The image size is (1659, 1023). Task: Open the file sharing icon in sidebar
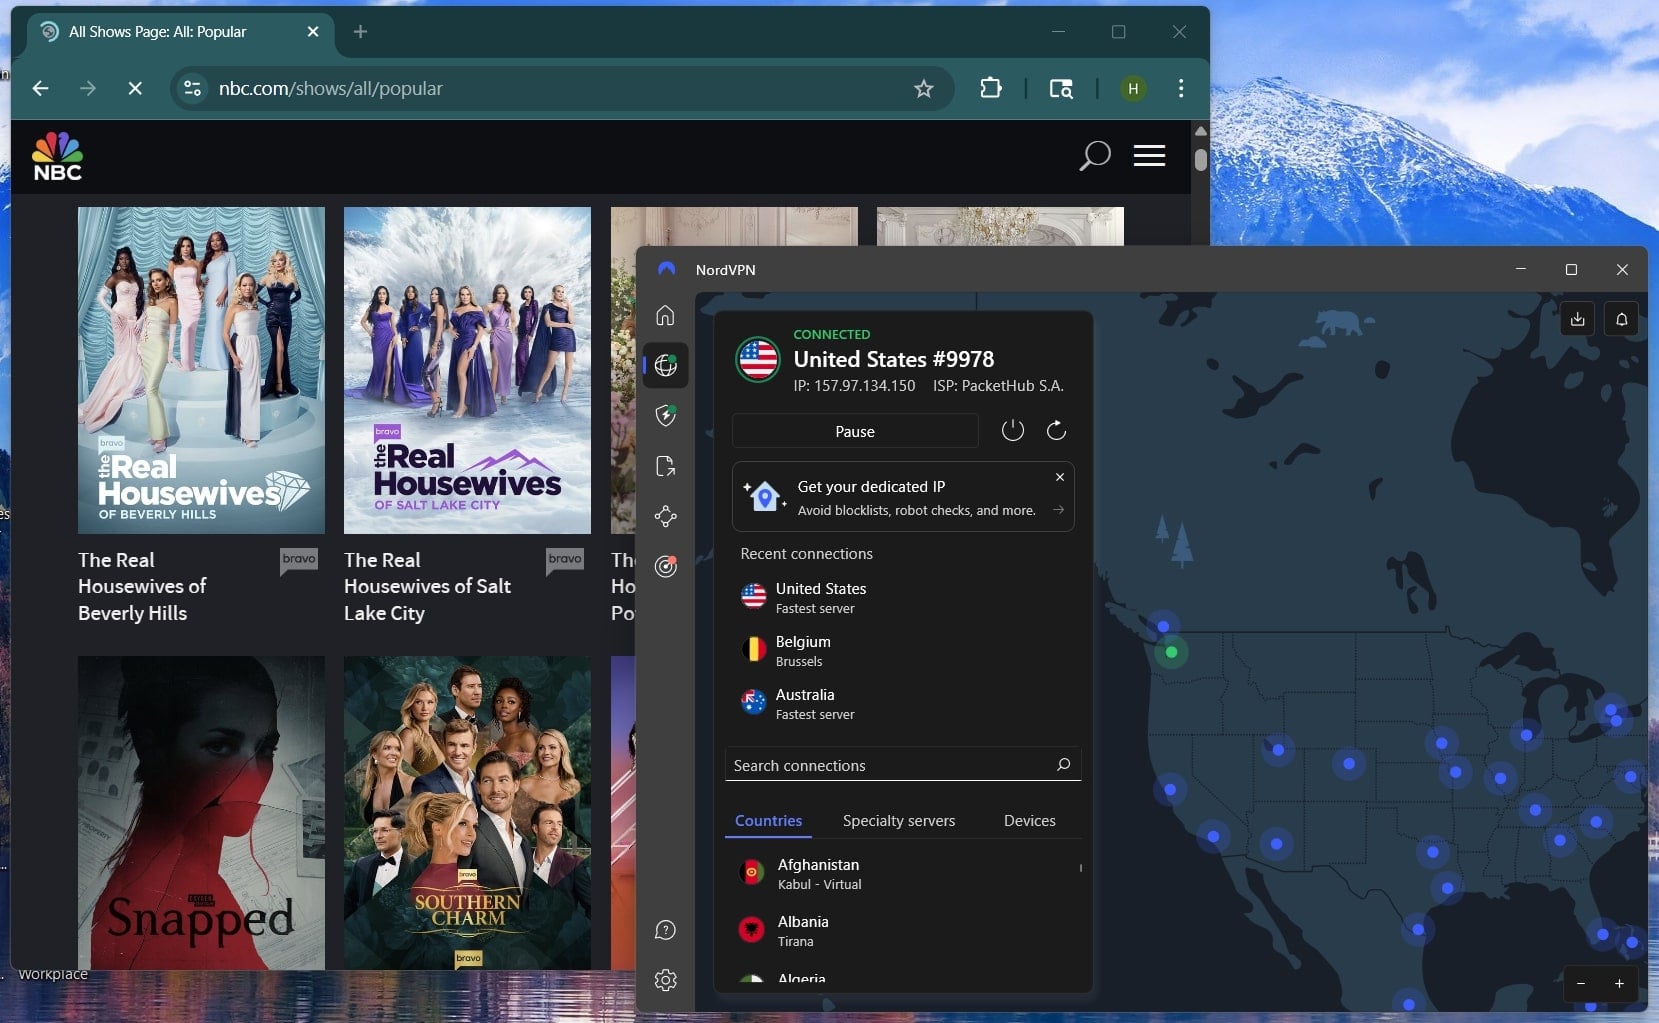665,466
